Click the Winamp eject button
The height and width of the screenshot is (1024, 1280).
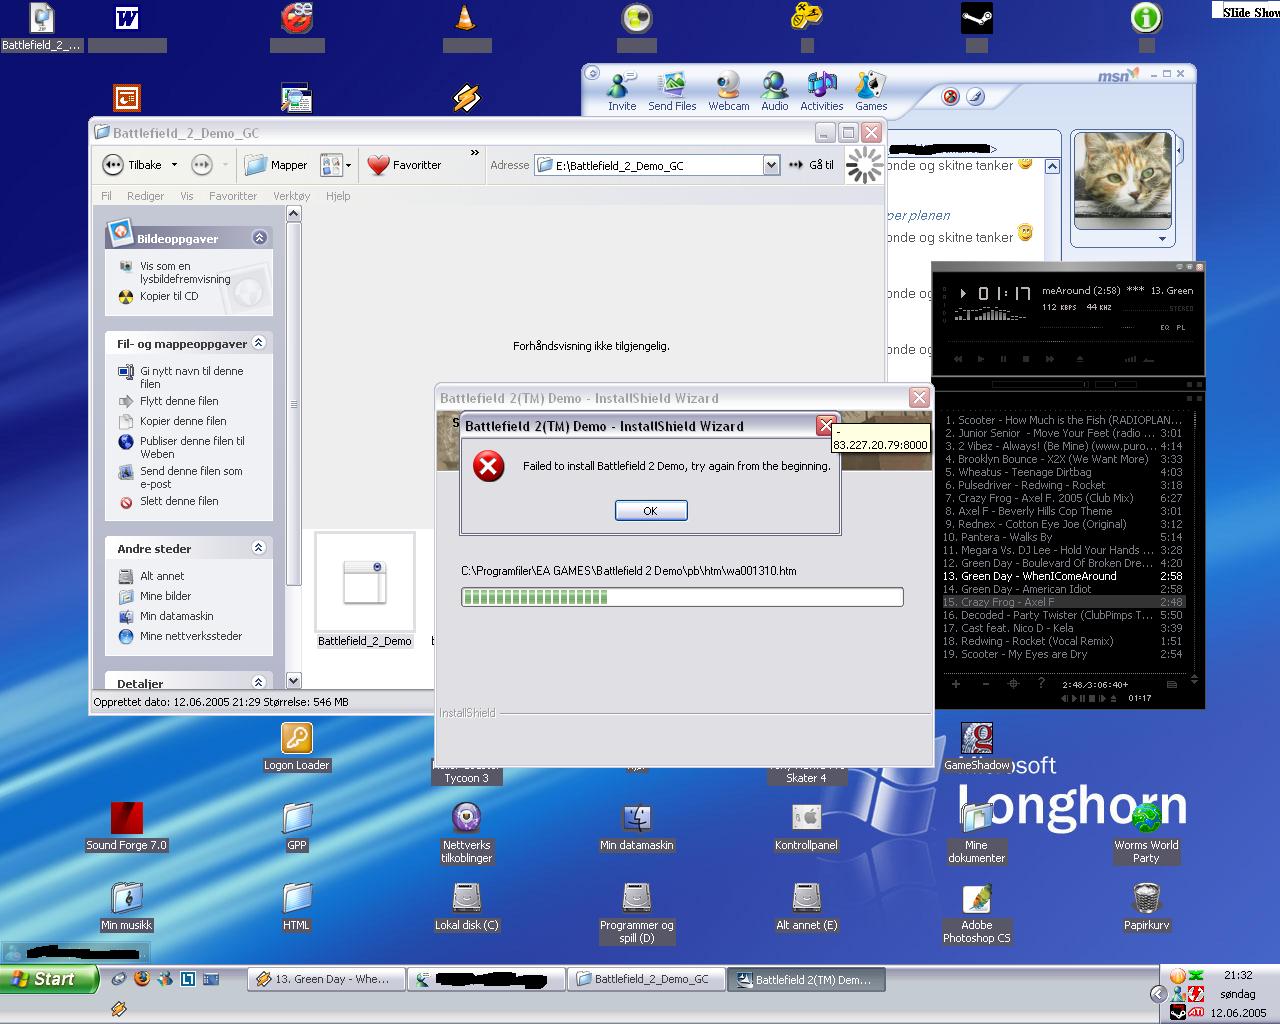pyautogui.click(x=1080, y=359)
